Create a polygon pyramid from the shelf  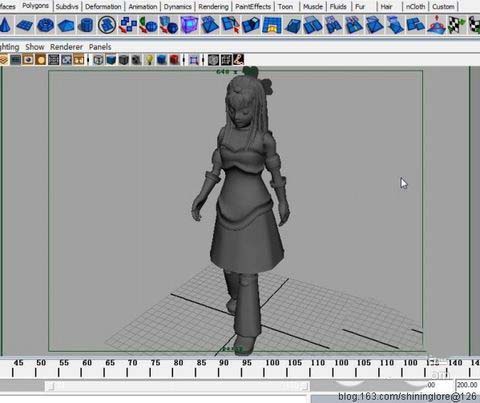(x=66, y=25)
